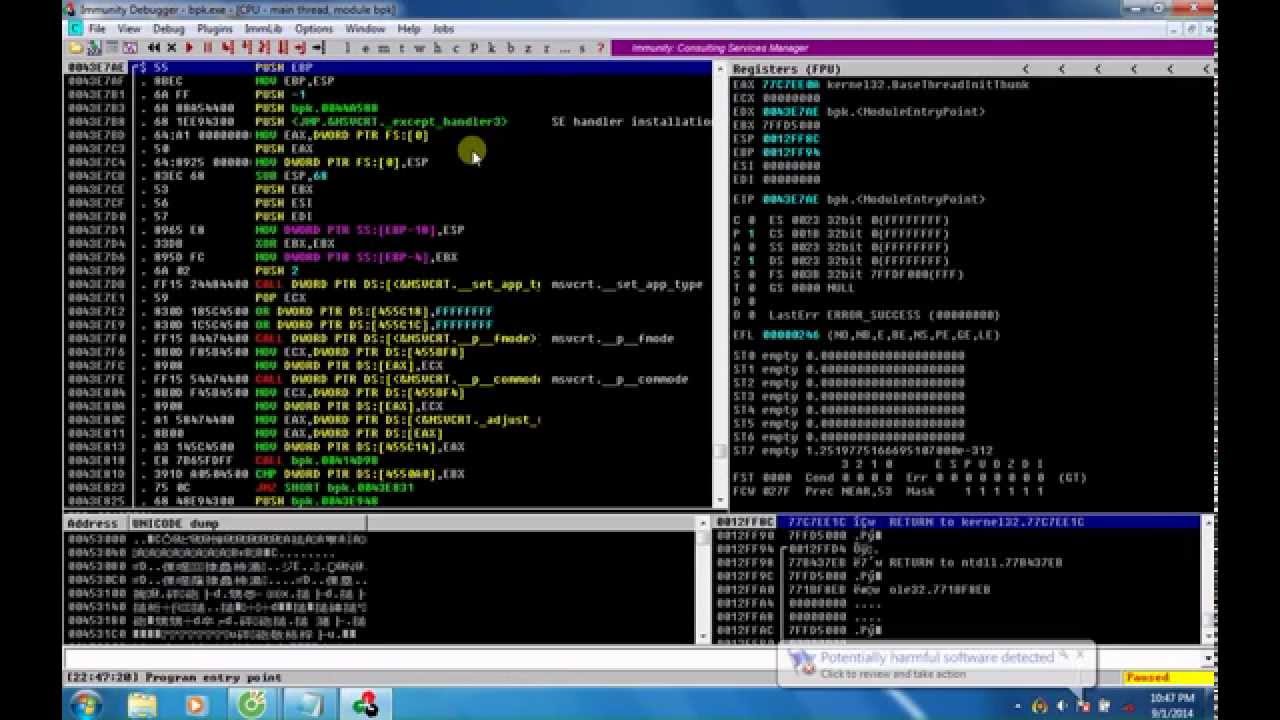This screenshot has width=1280, height=720.
Task: Open help with red ? toolbar button
Action: 601,48
